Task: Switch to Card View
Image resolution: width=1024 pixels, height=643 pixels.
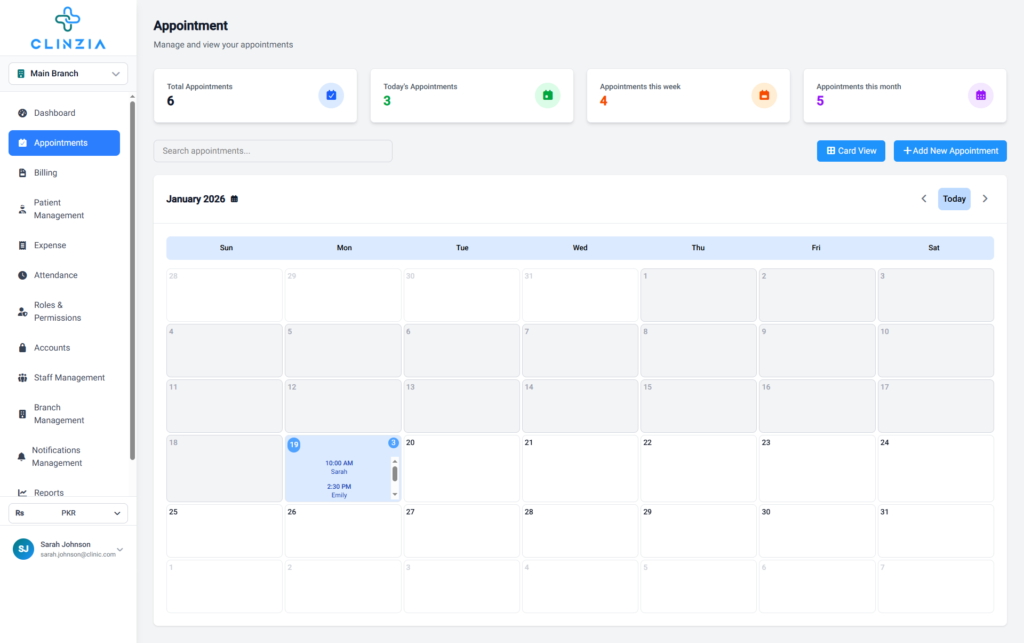Action: pos(850,151)
